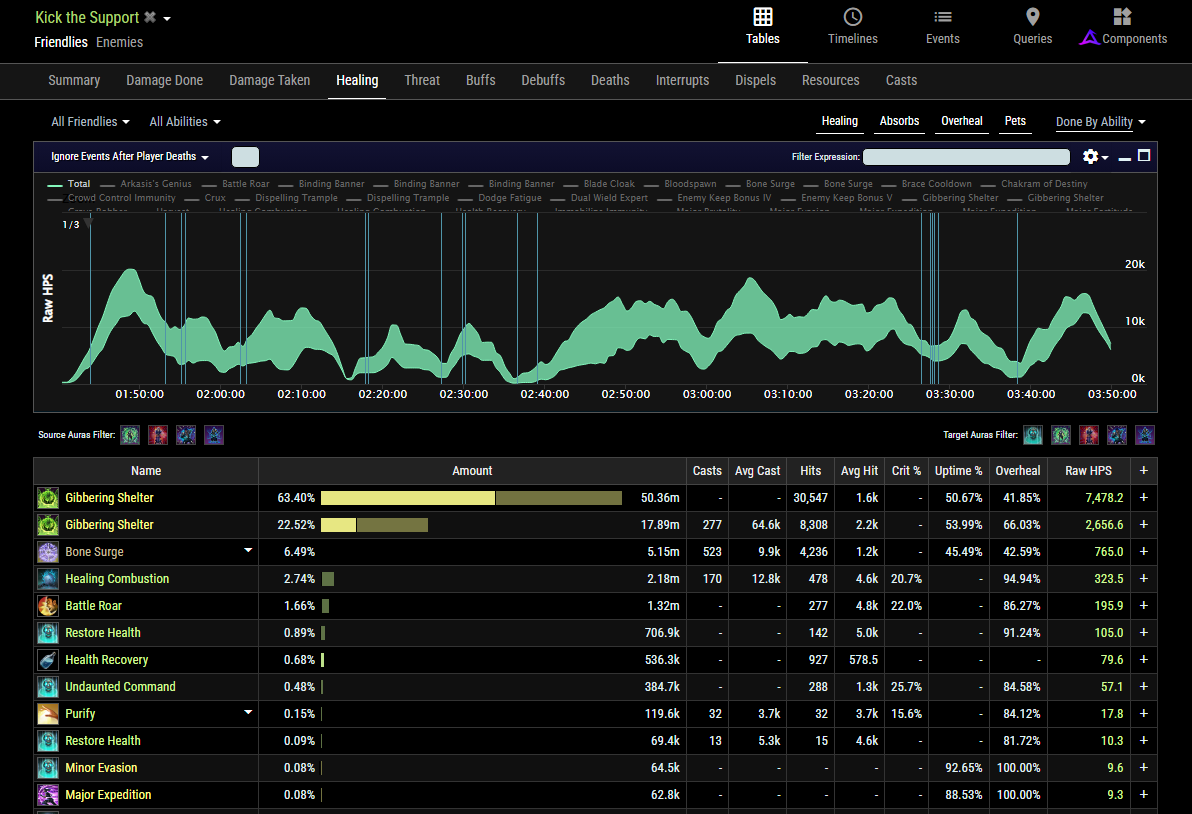Image resolution: width=1192 pixels, height=814 pixels.
Task: Open the Done By Ability dropdown
Action: click(x=1100, y=122)
